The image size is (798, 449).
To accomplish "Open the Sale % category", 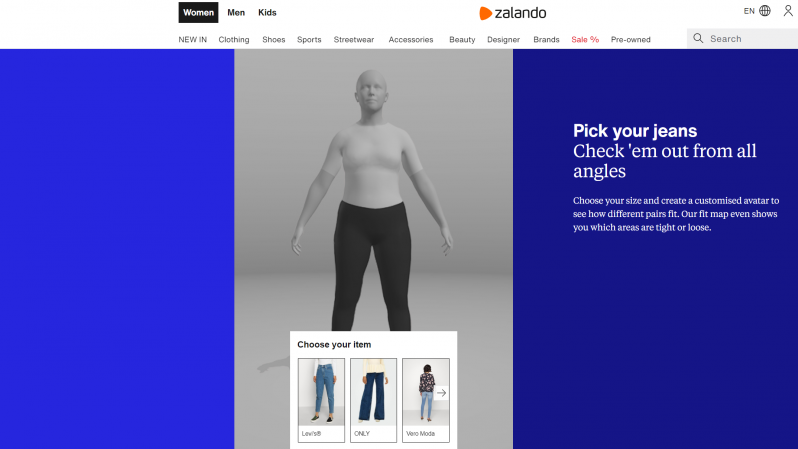I will coord(585,40).
